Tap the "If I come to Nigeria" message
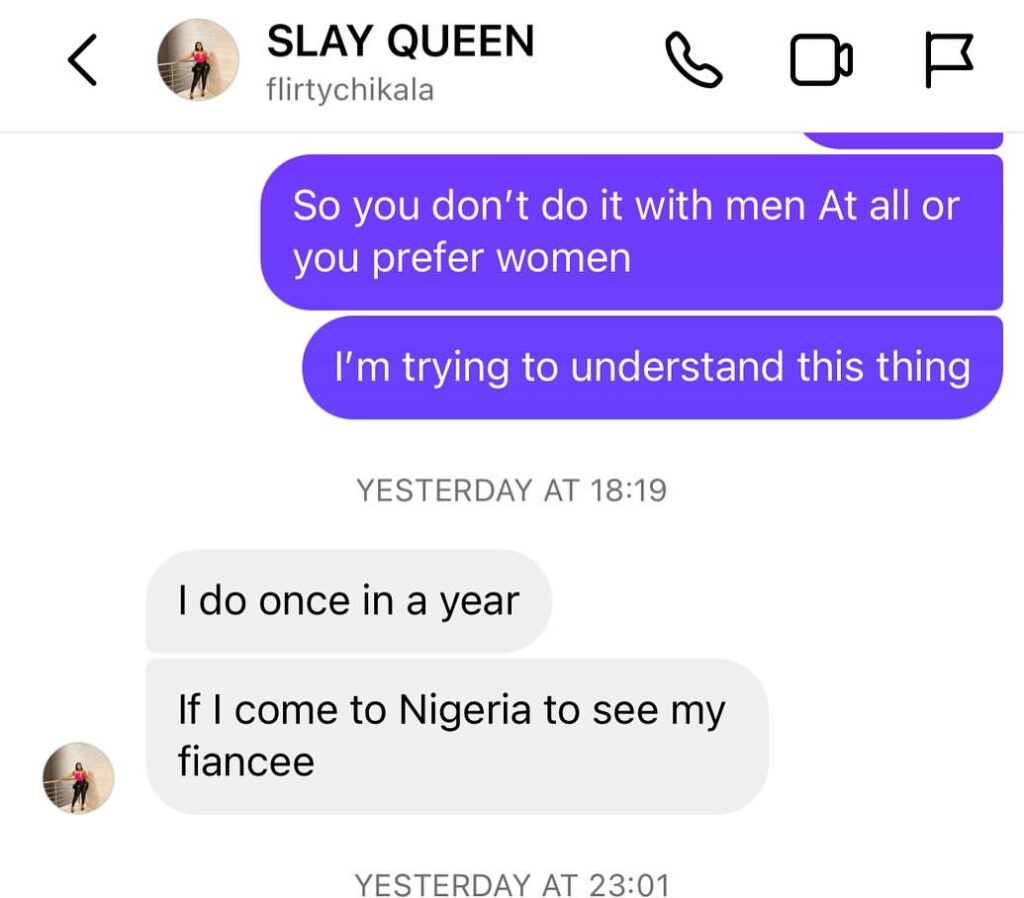The height and width of the screenshot is (898, 1024). tap(456, 735)
